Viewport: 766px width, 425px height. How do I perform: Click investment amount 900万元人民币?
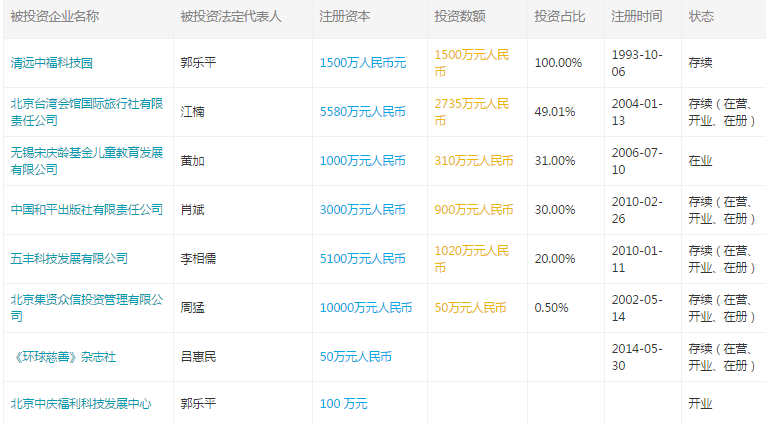(473, 210)
